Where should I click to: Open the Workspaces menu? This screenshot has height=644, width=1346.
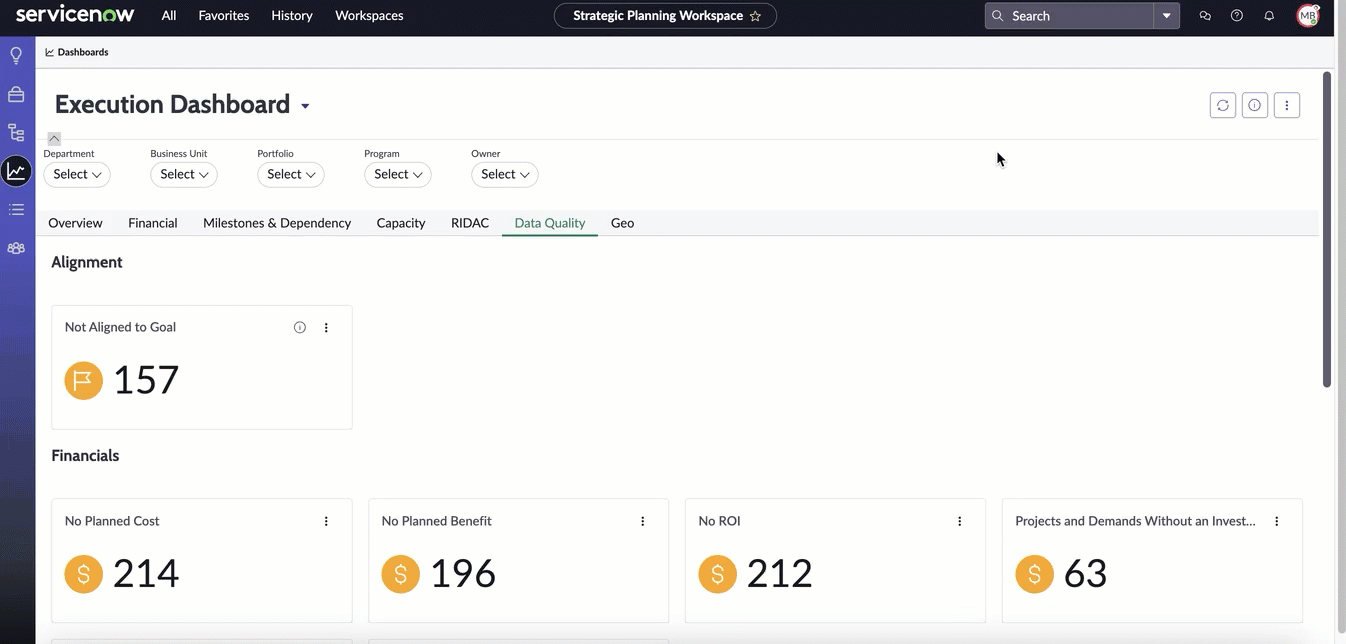(x=369, y=16)
